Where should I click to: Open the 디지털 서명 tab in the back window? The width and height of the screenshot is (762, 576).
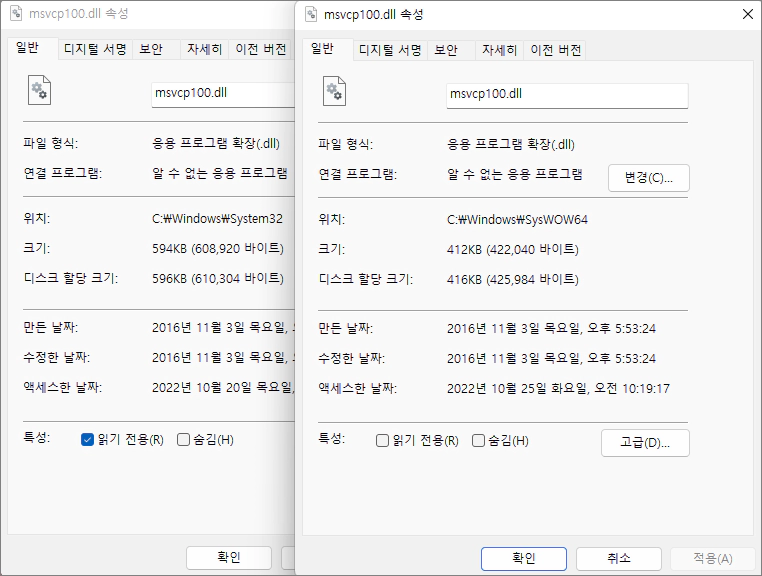95,49
